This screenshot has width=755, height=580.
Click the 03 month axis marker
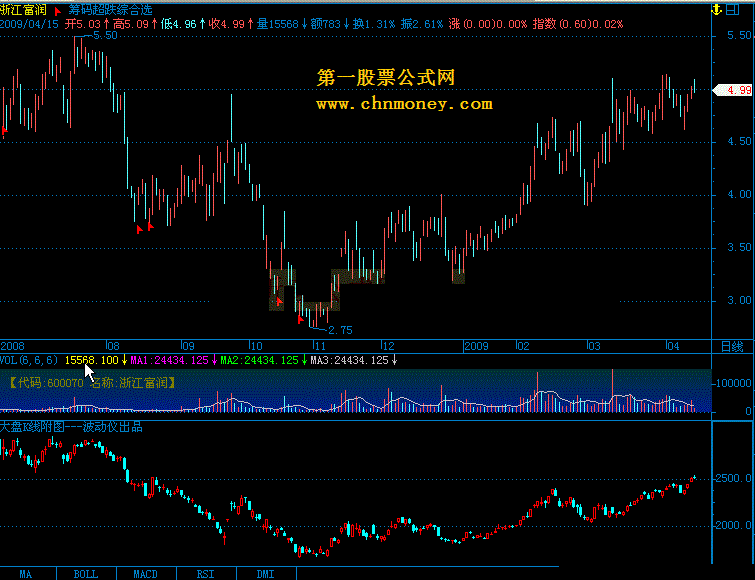pos(594,346)
